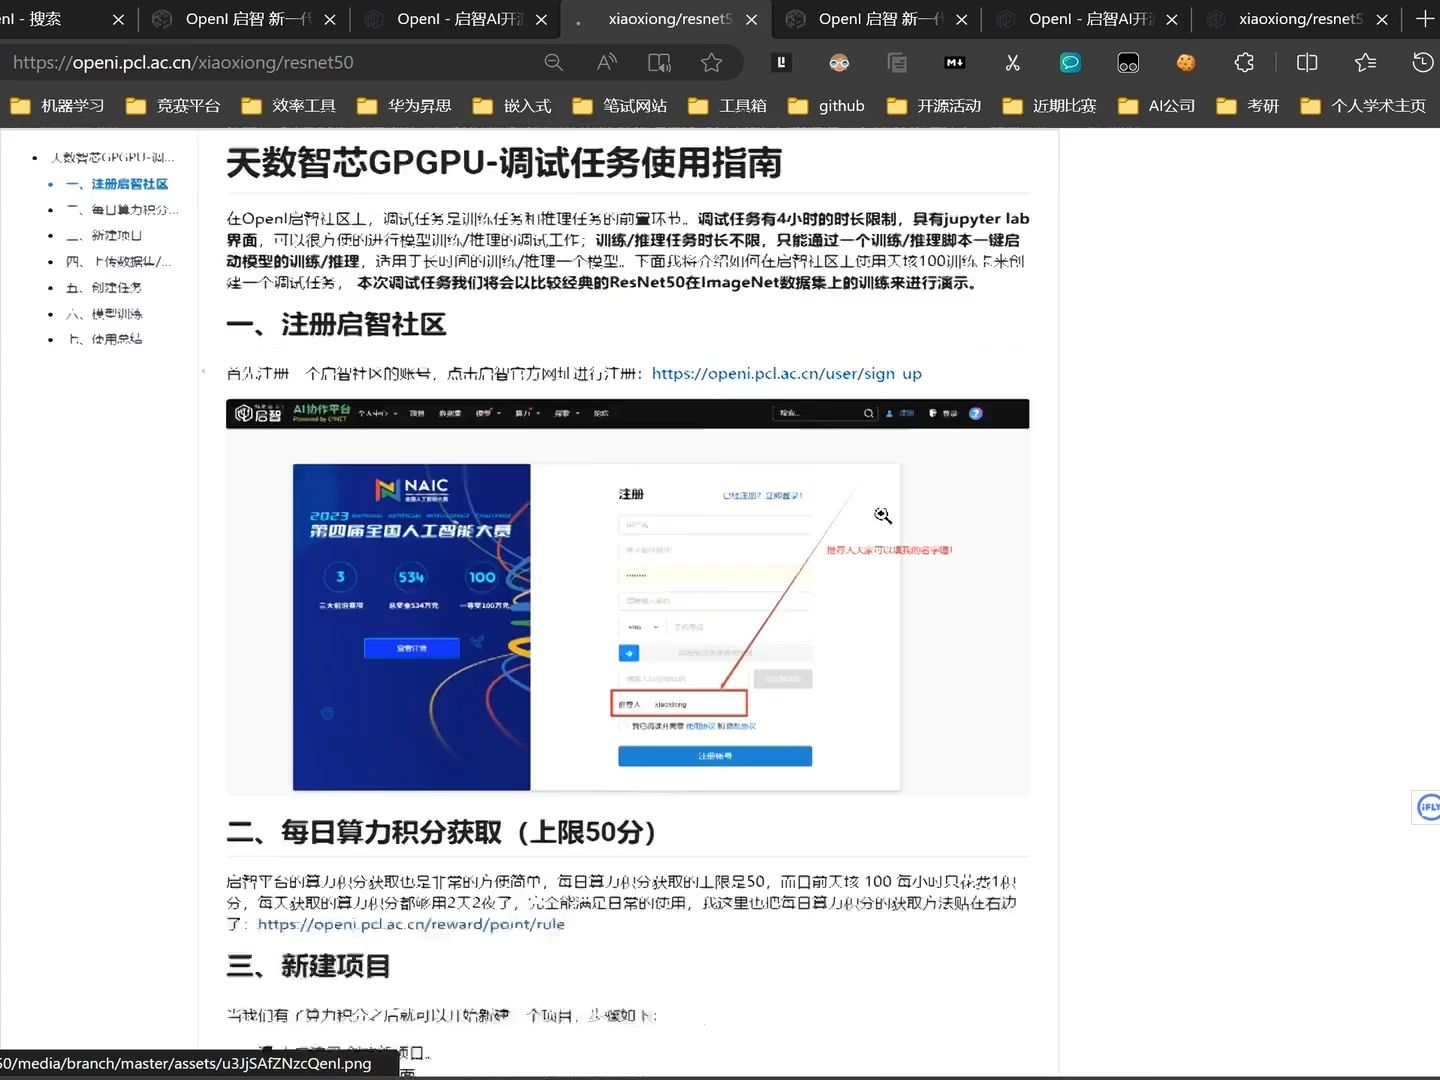Click the title 天数智芯GPGPU-调试任务使用指南
Image resolution: width=1440 pixels, height=1080 pixels.
coord(504,162)
